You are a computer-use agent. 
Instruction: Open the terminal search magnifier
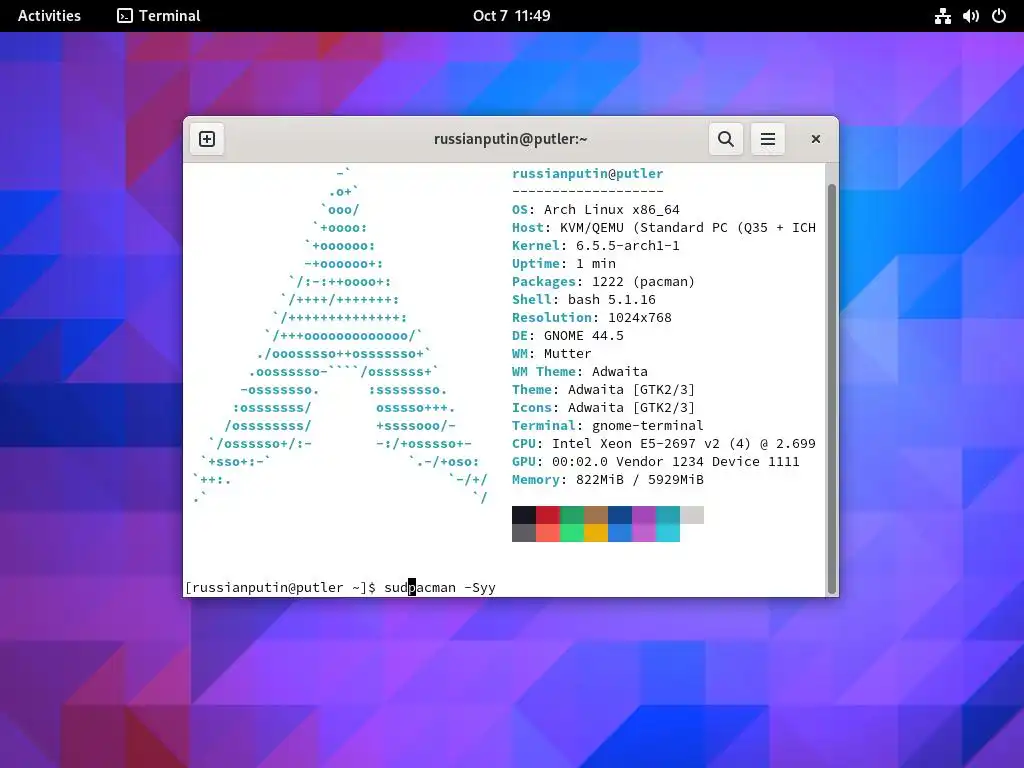point(726,139)
